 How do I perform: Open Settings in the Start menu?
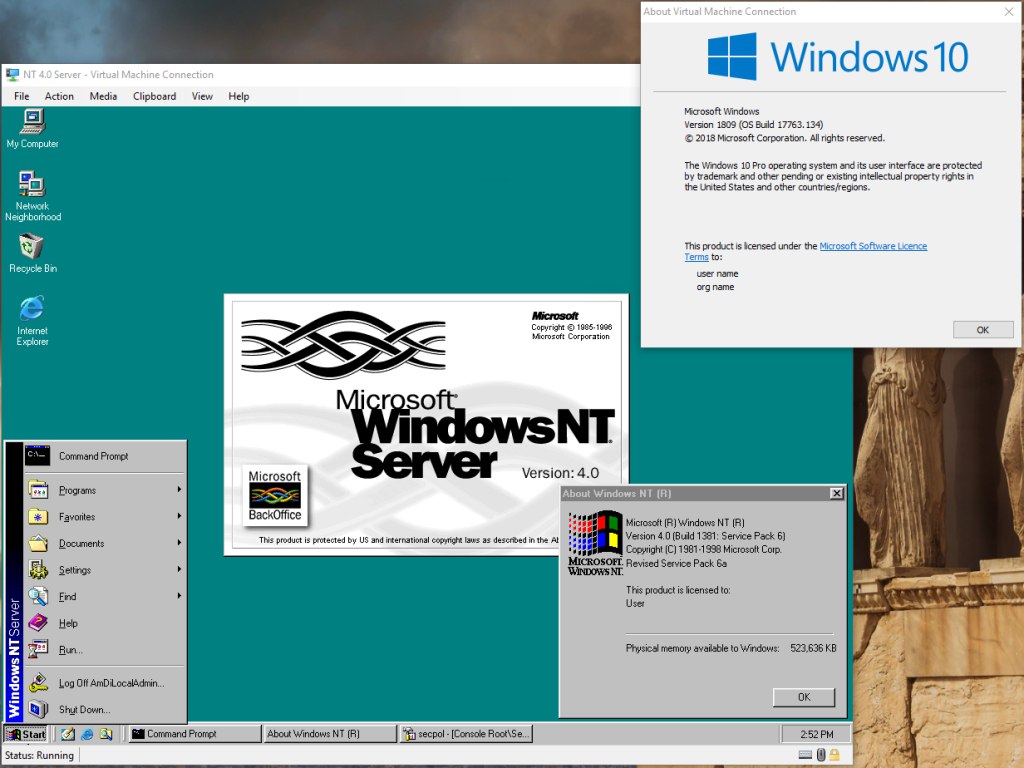pos(104,570)
